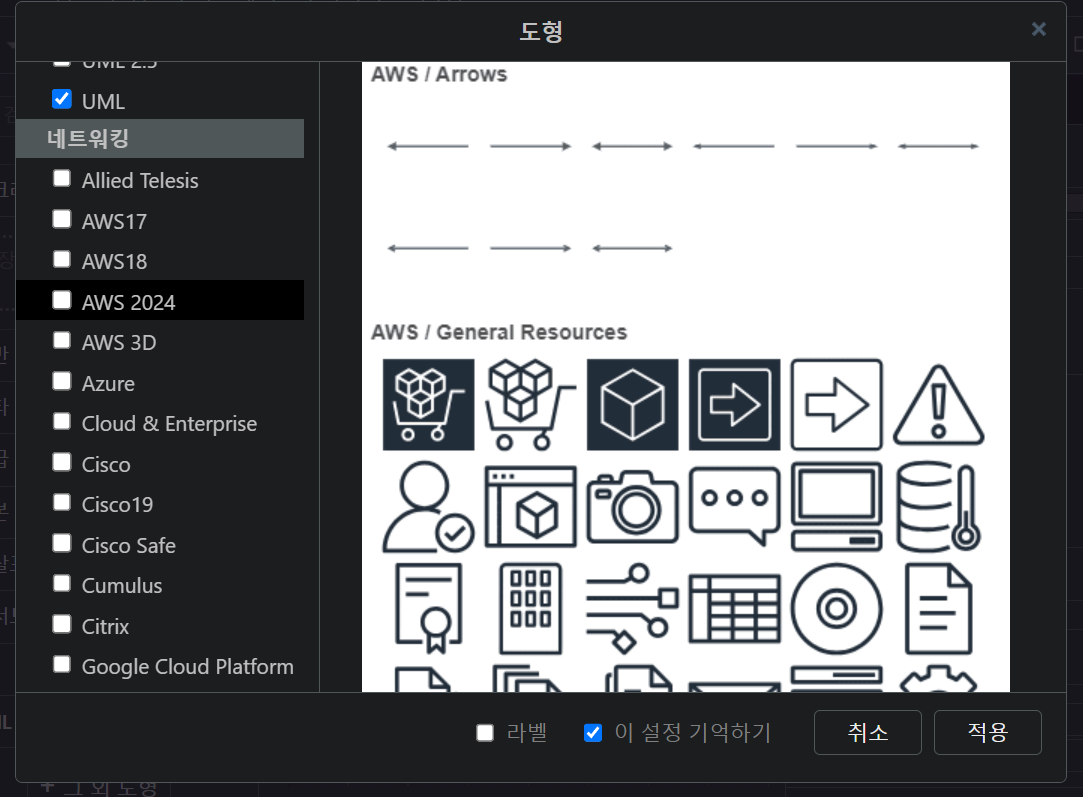Uncheck the UML checkbox

(62, 99)
